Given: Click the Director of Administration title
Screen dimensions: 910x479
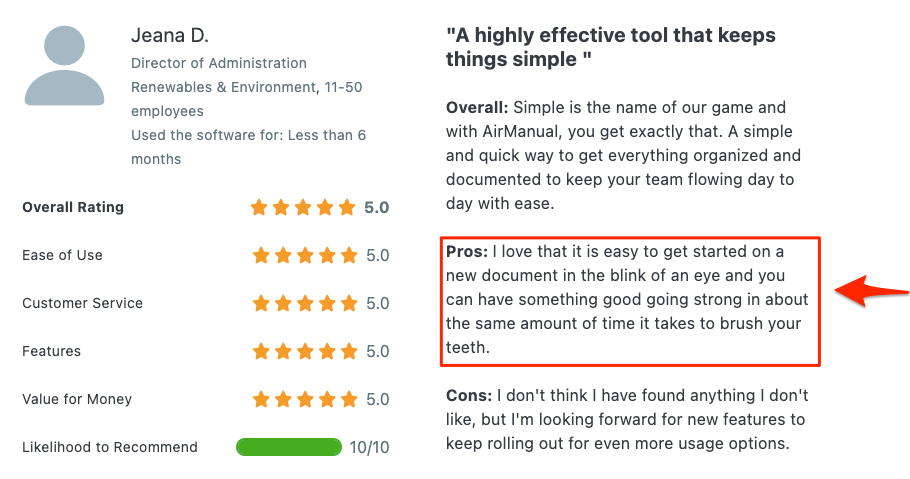Looking at the screenshot, I should click(x=219, y=63).
